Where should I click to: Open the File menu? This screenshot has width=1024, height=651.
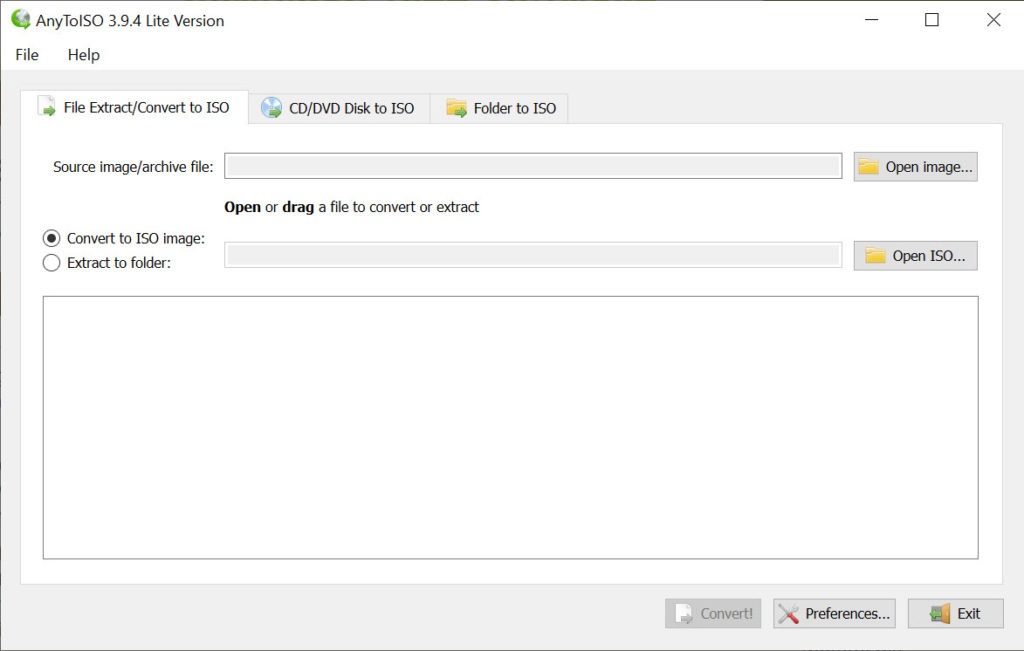point(27,55)
